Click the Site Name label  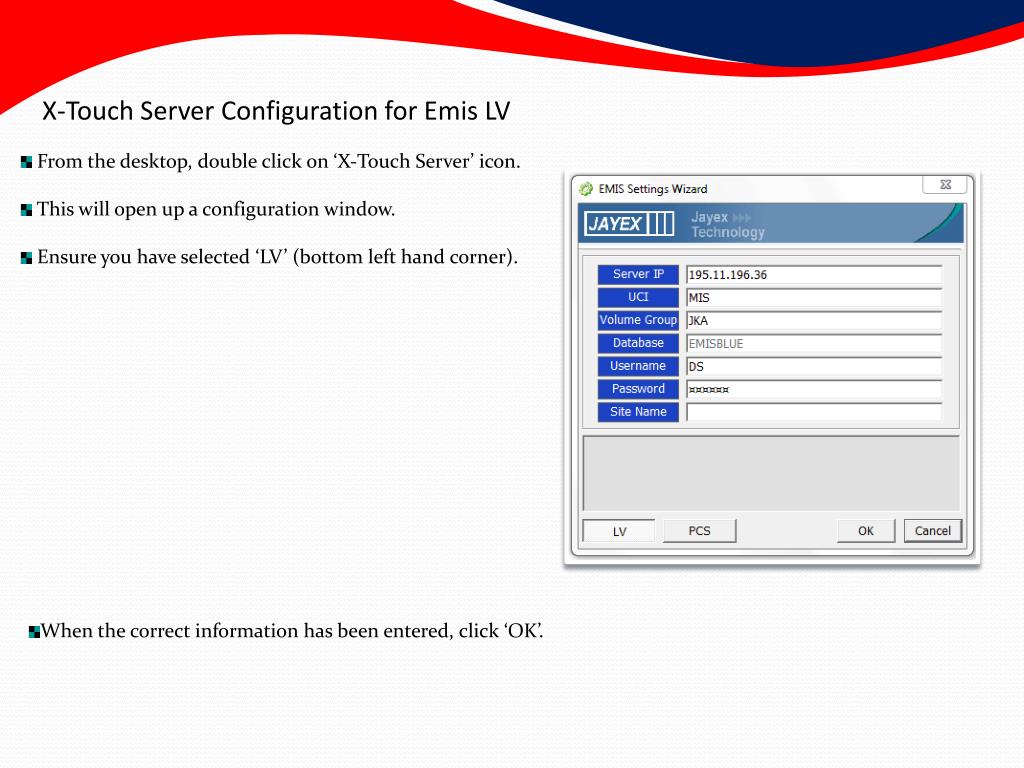click(638, 411)
